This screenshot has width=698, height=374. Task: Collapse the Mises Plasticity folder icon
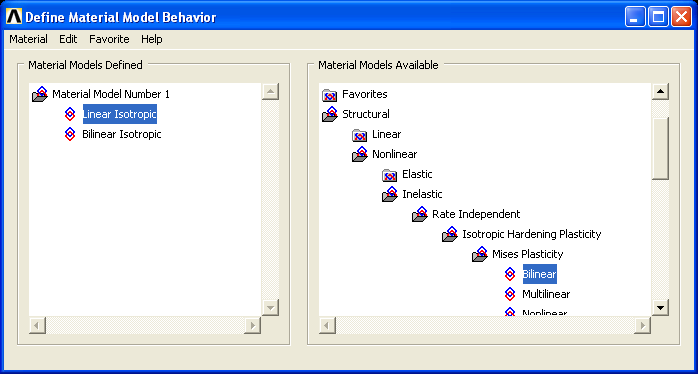tap(480, 255)
